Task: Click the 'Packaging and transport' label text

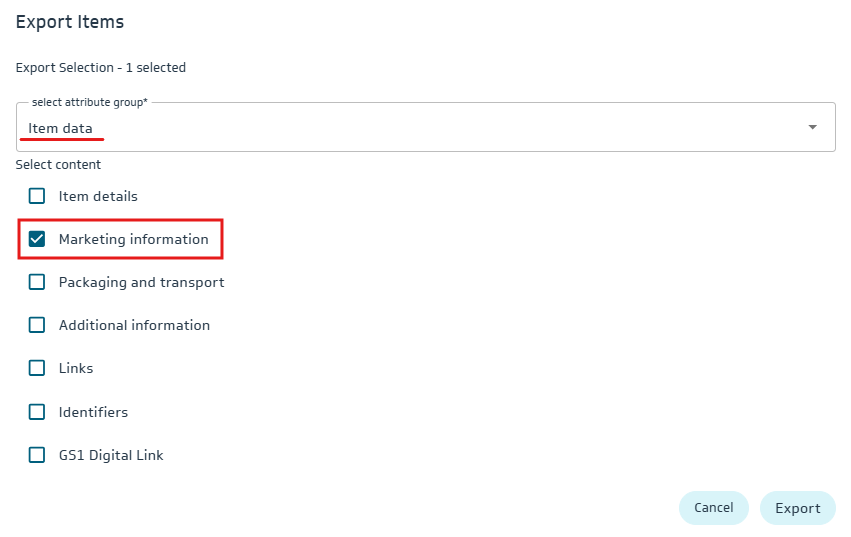Action: 141,282
